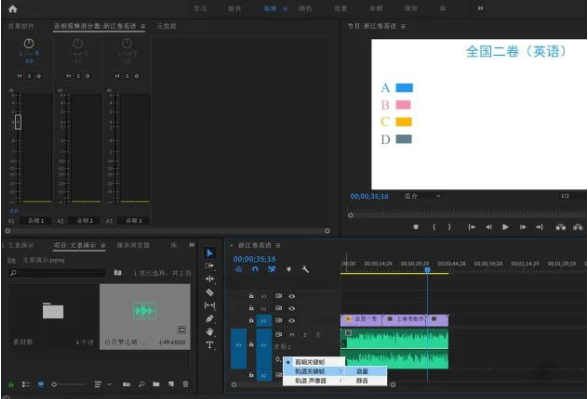Open timeline display settings wrench
Viewport: 588px width, 399px height.
click(305, 269)
